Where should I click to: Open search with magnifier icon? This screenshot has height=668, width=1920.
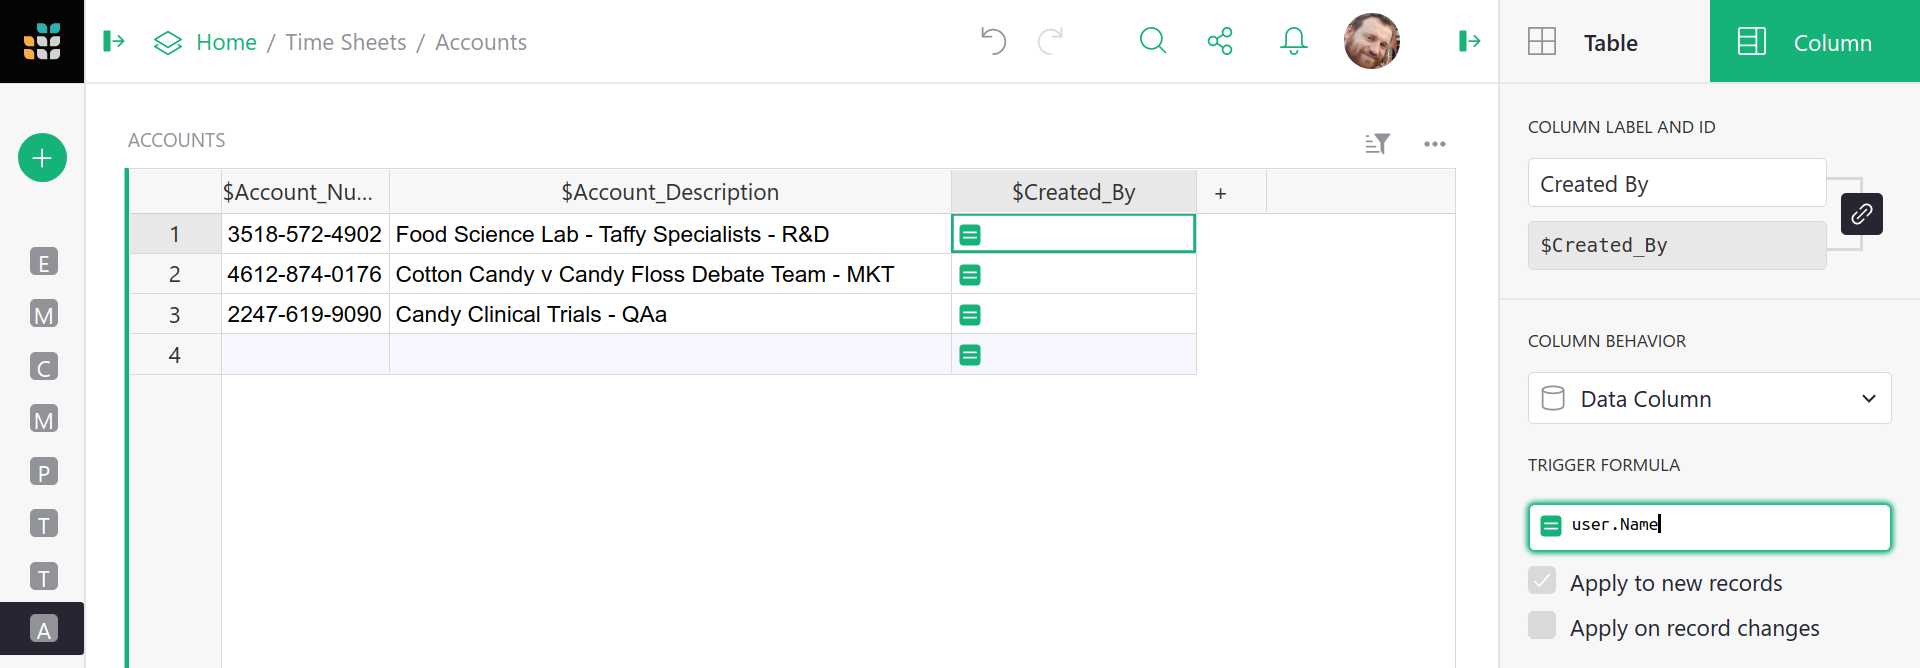[1153, 41]
